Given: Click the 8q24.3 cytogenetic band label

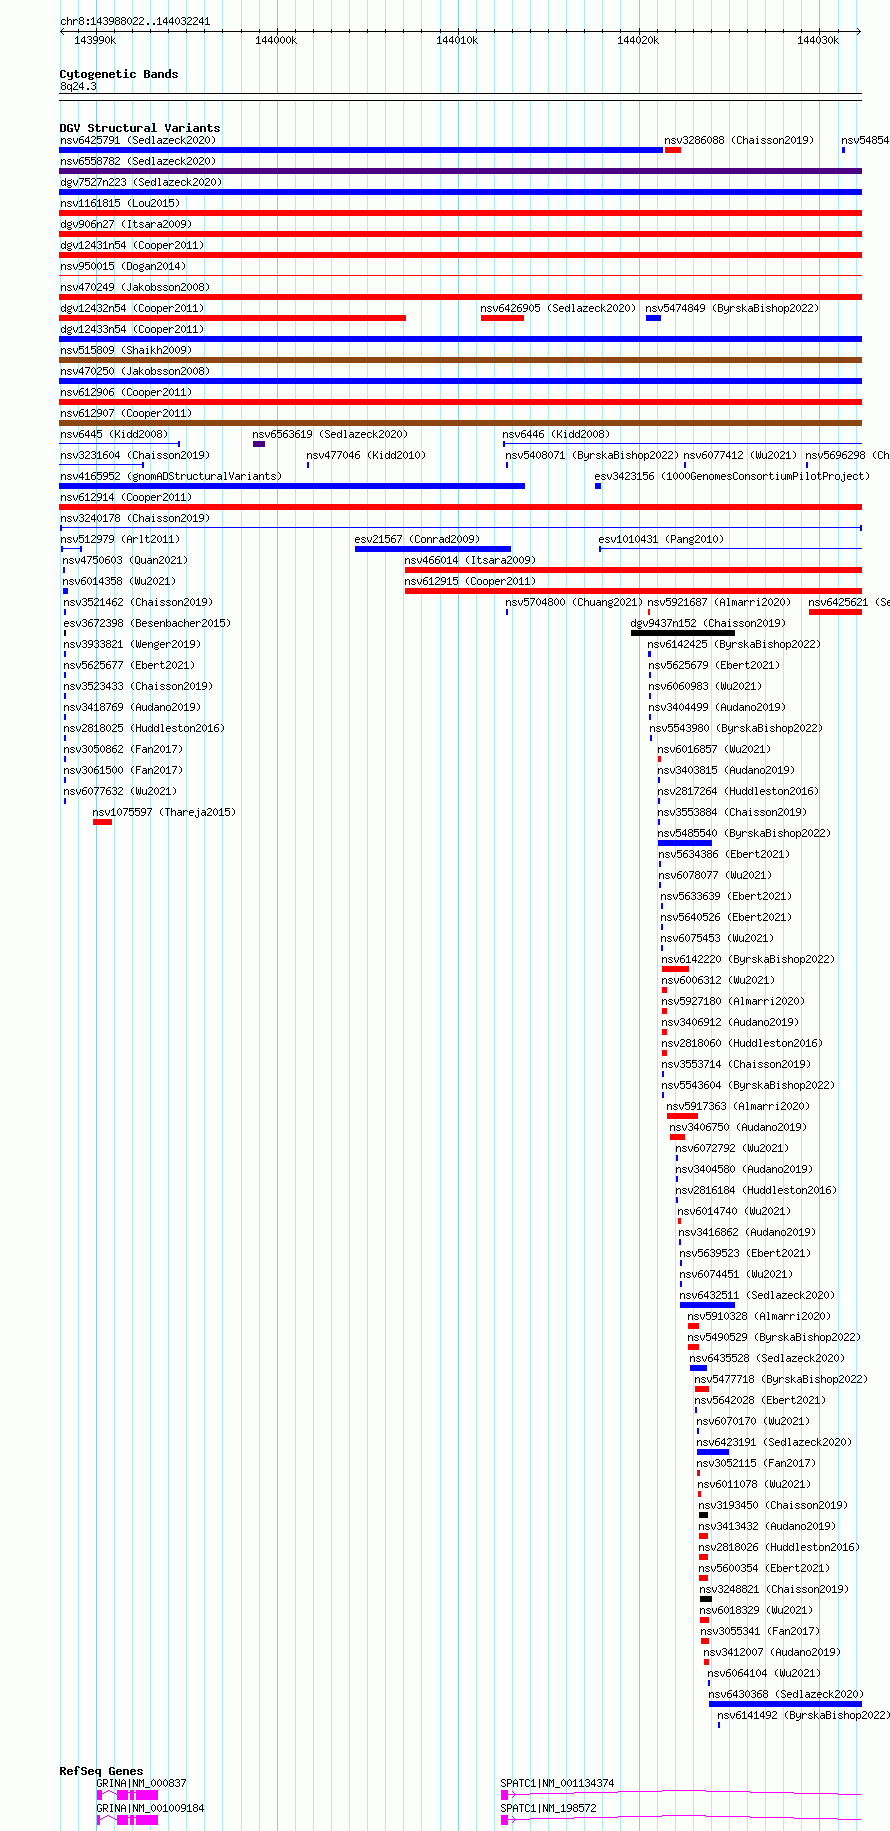Looking at the screenshot, I should 78,87.
